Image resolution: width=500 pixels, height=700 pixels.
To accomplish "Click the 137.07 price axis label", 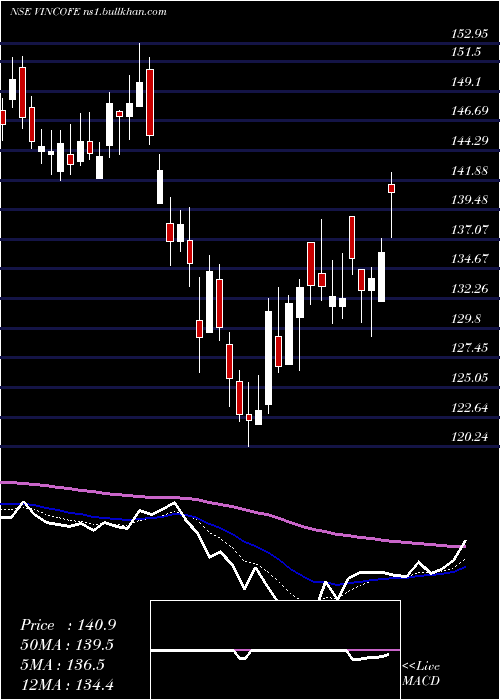I will click(x=471, y=230).
